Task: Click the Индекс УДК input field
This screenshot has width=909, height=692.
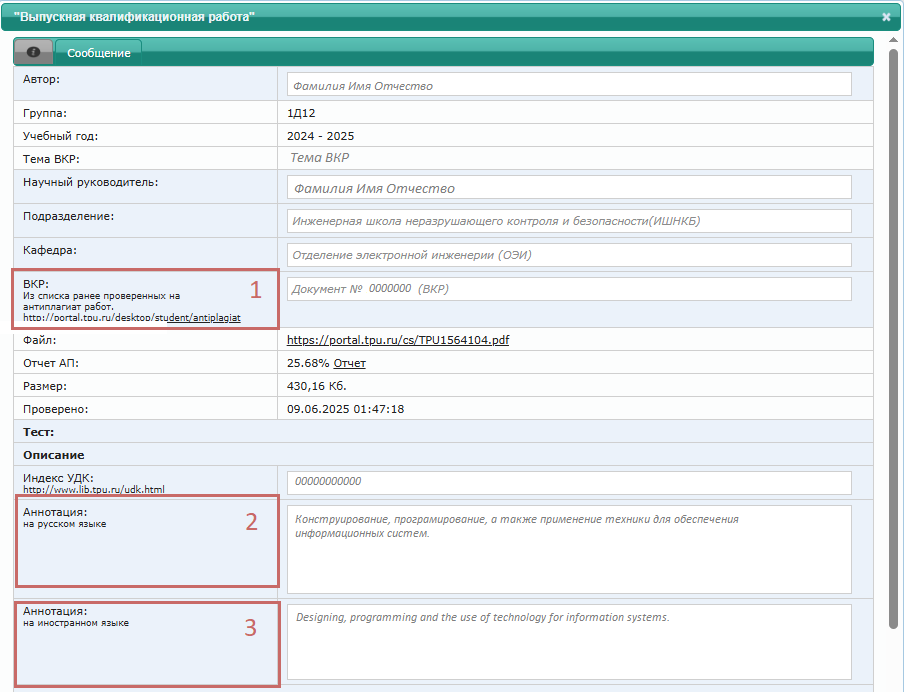Action: (569, 482)
